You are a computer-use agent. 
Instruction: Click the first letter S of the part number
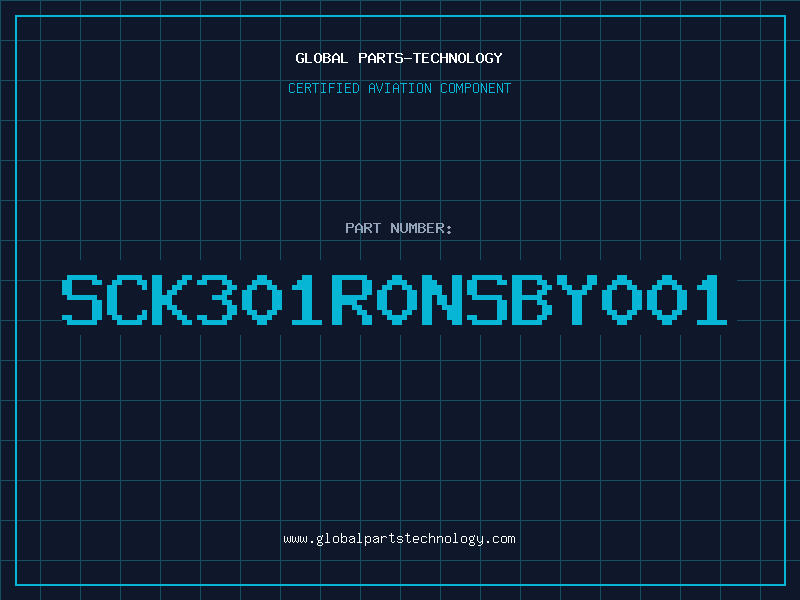82,299
